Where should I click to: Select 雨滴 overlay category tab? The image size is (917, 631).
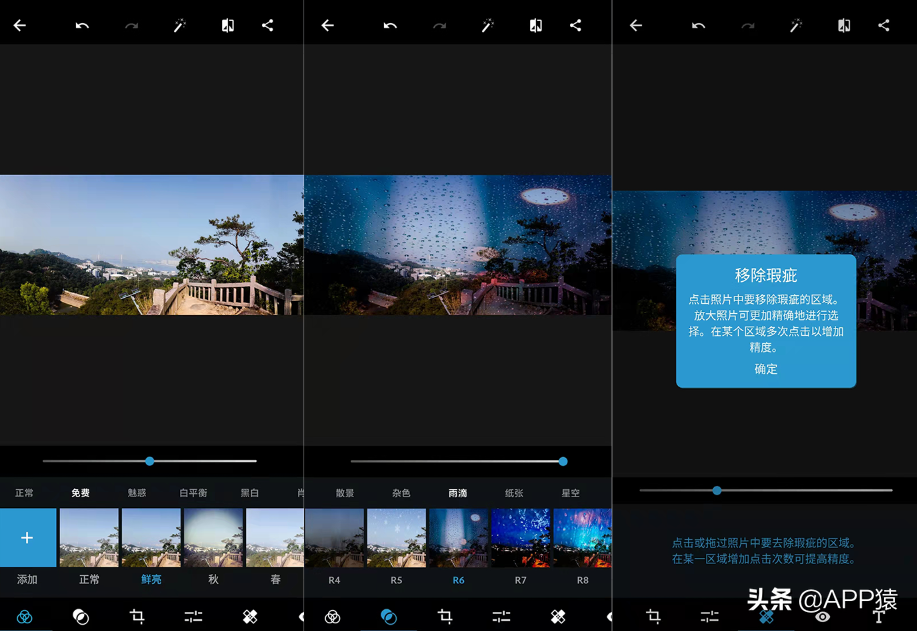point(458,493)
